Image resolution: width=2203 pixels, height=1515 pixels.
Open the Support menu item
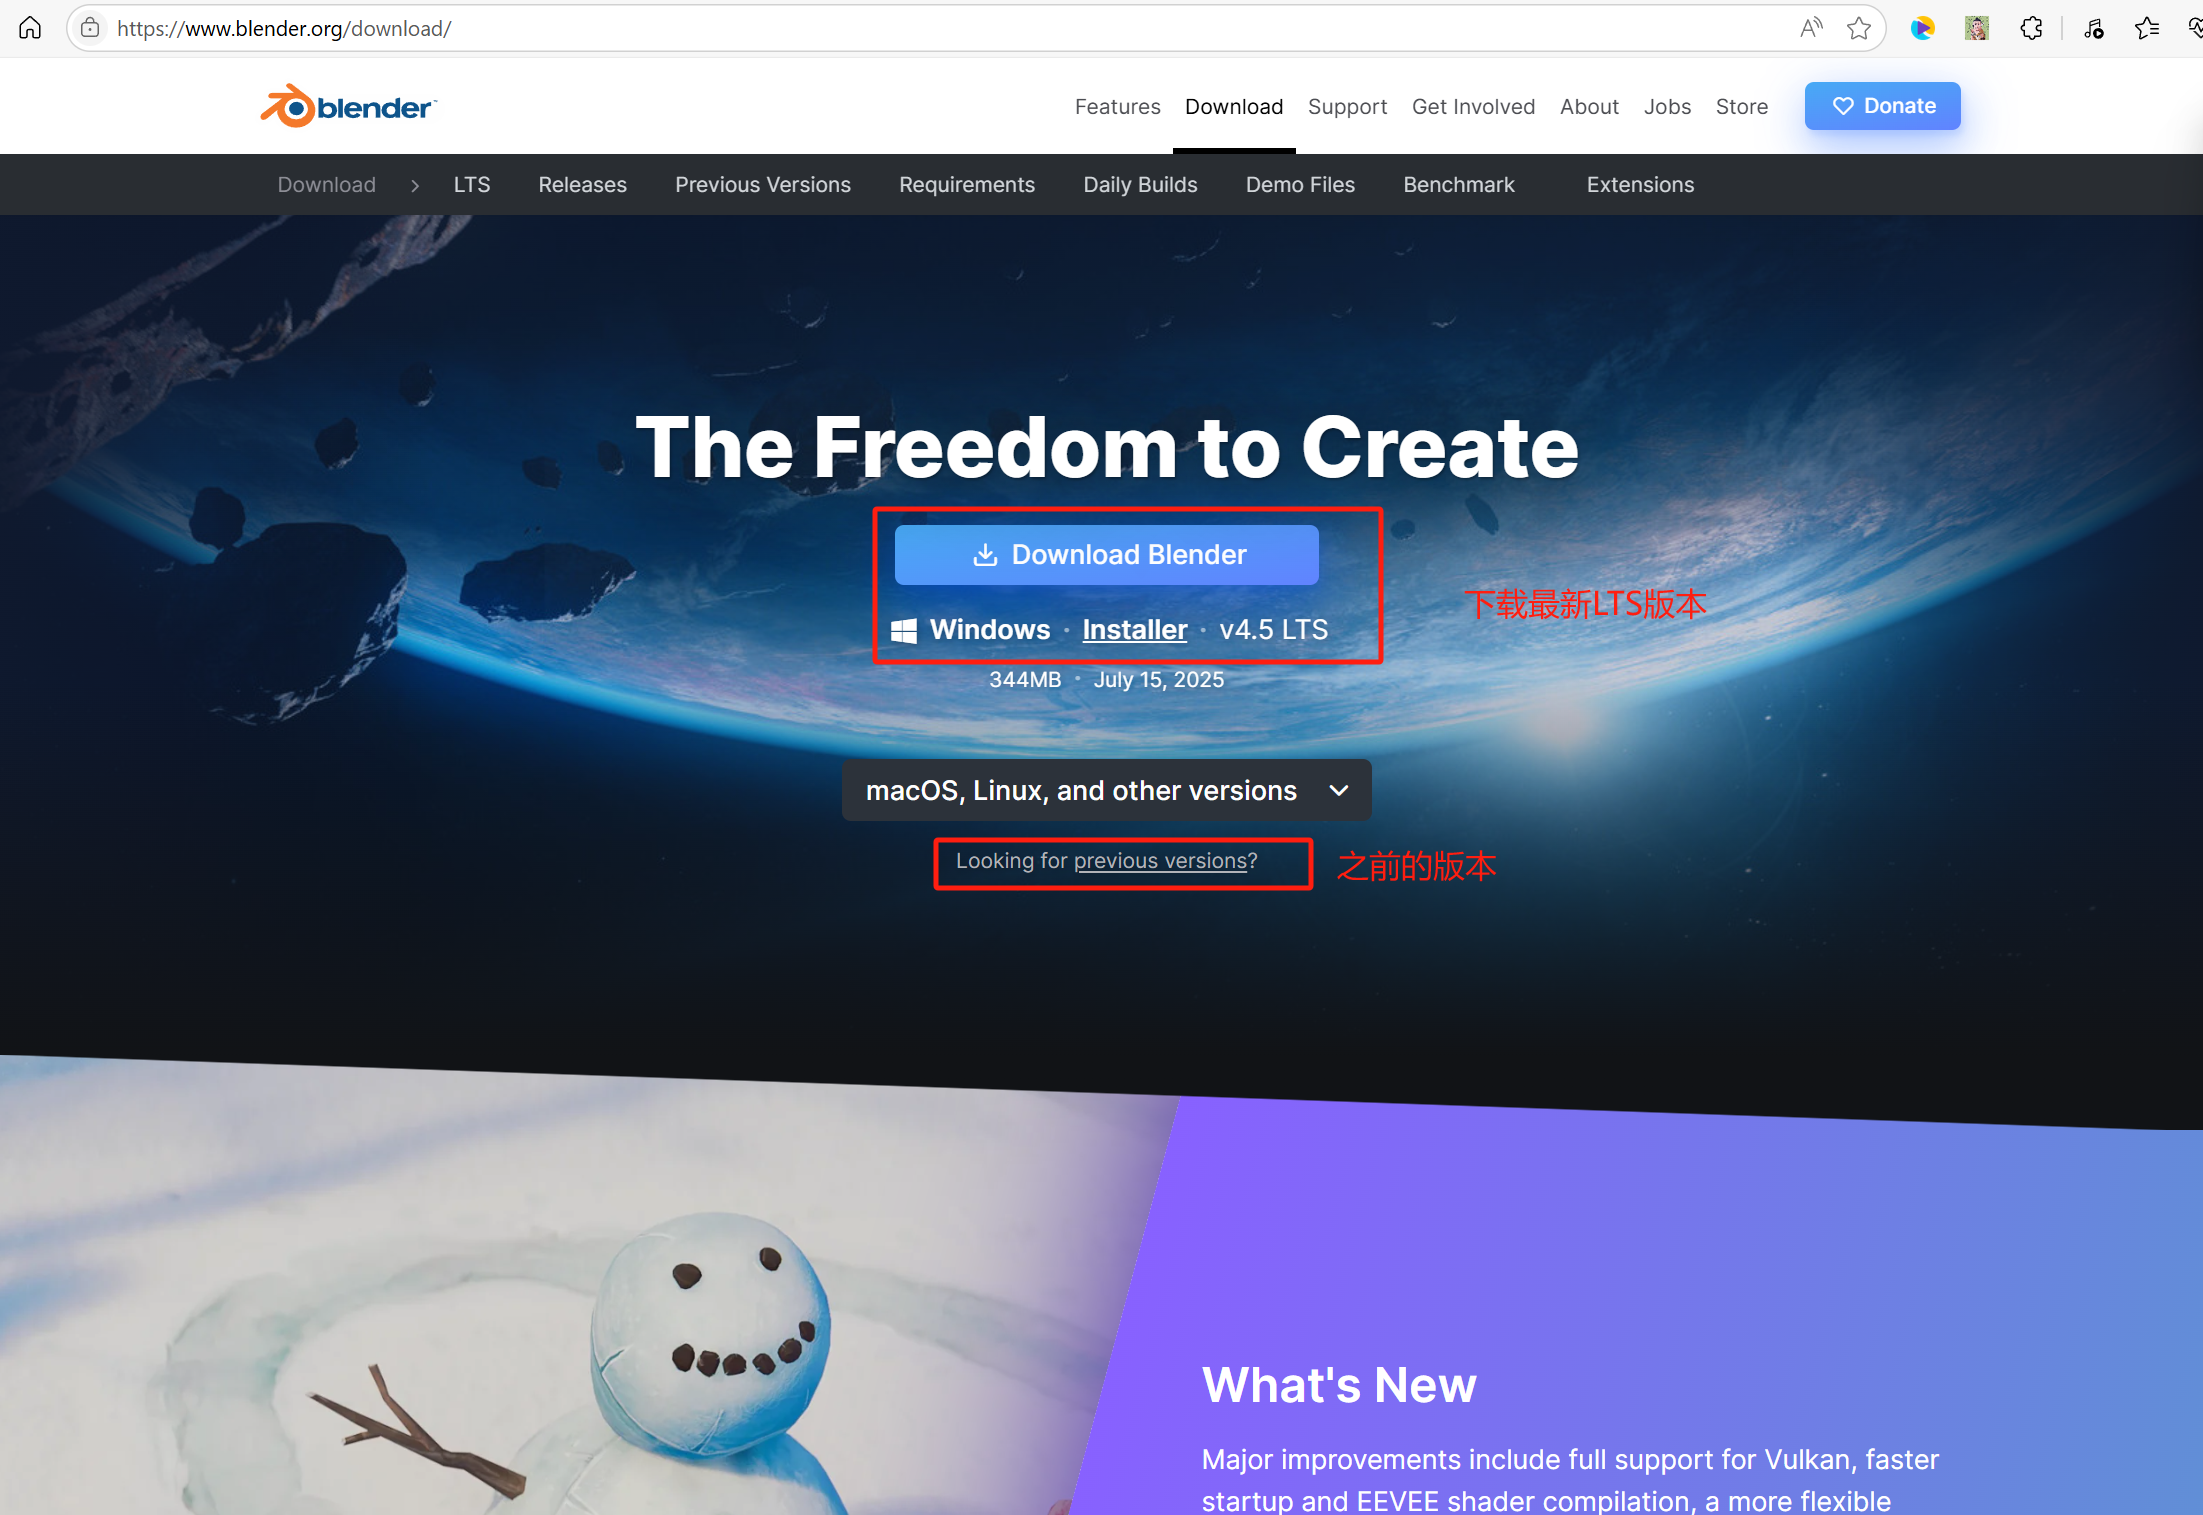(1347, 106)
